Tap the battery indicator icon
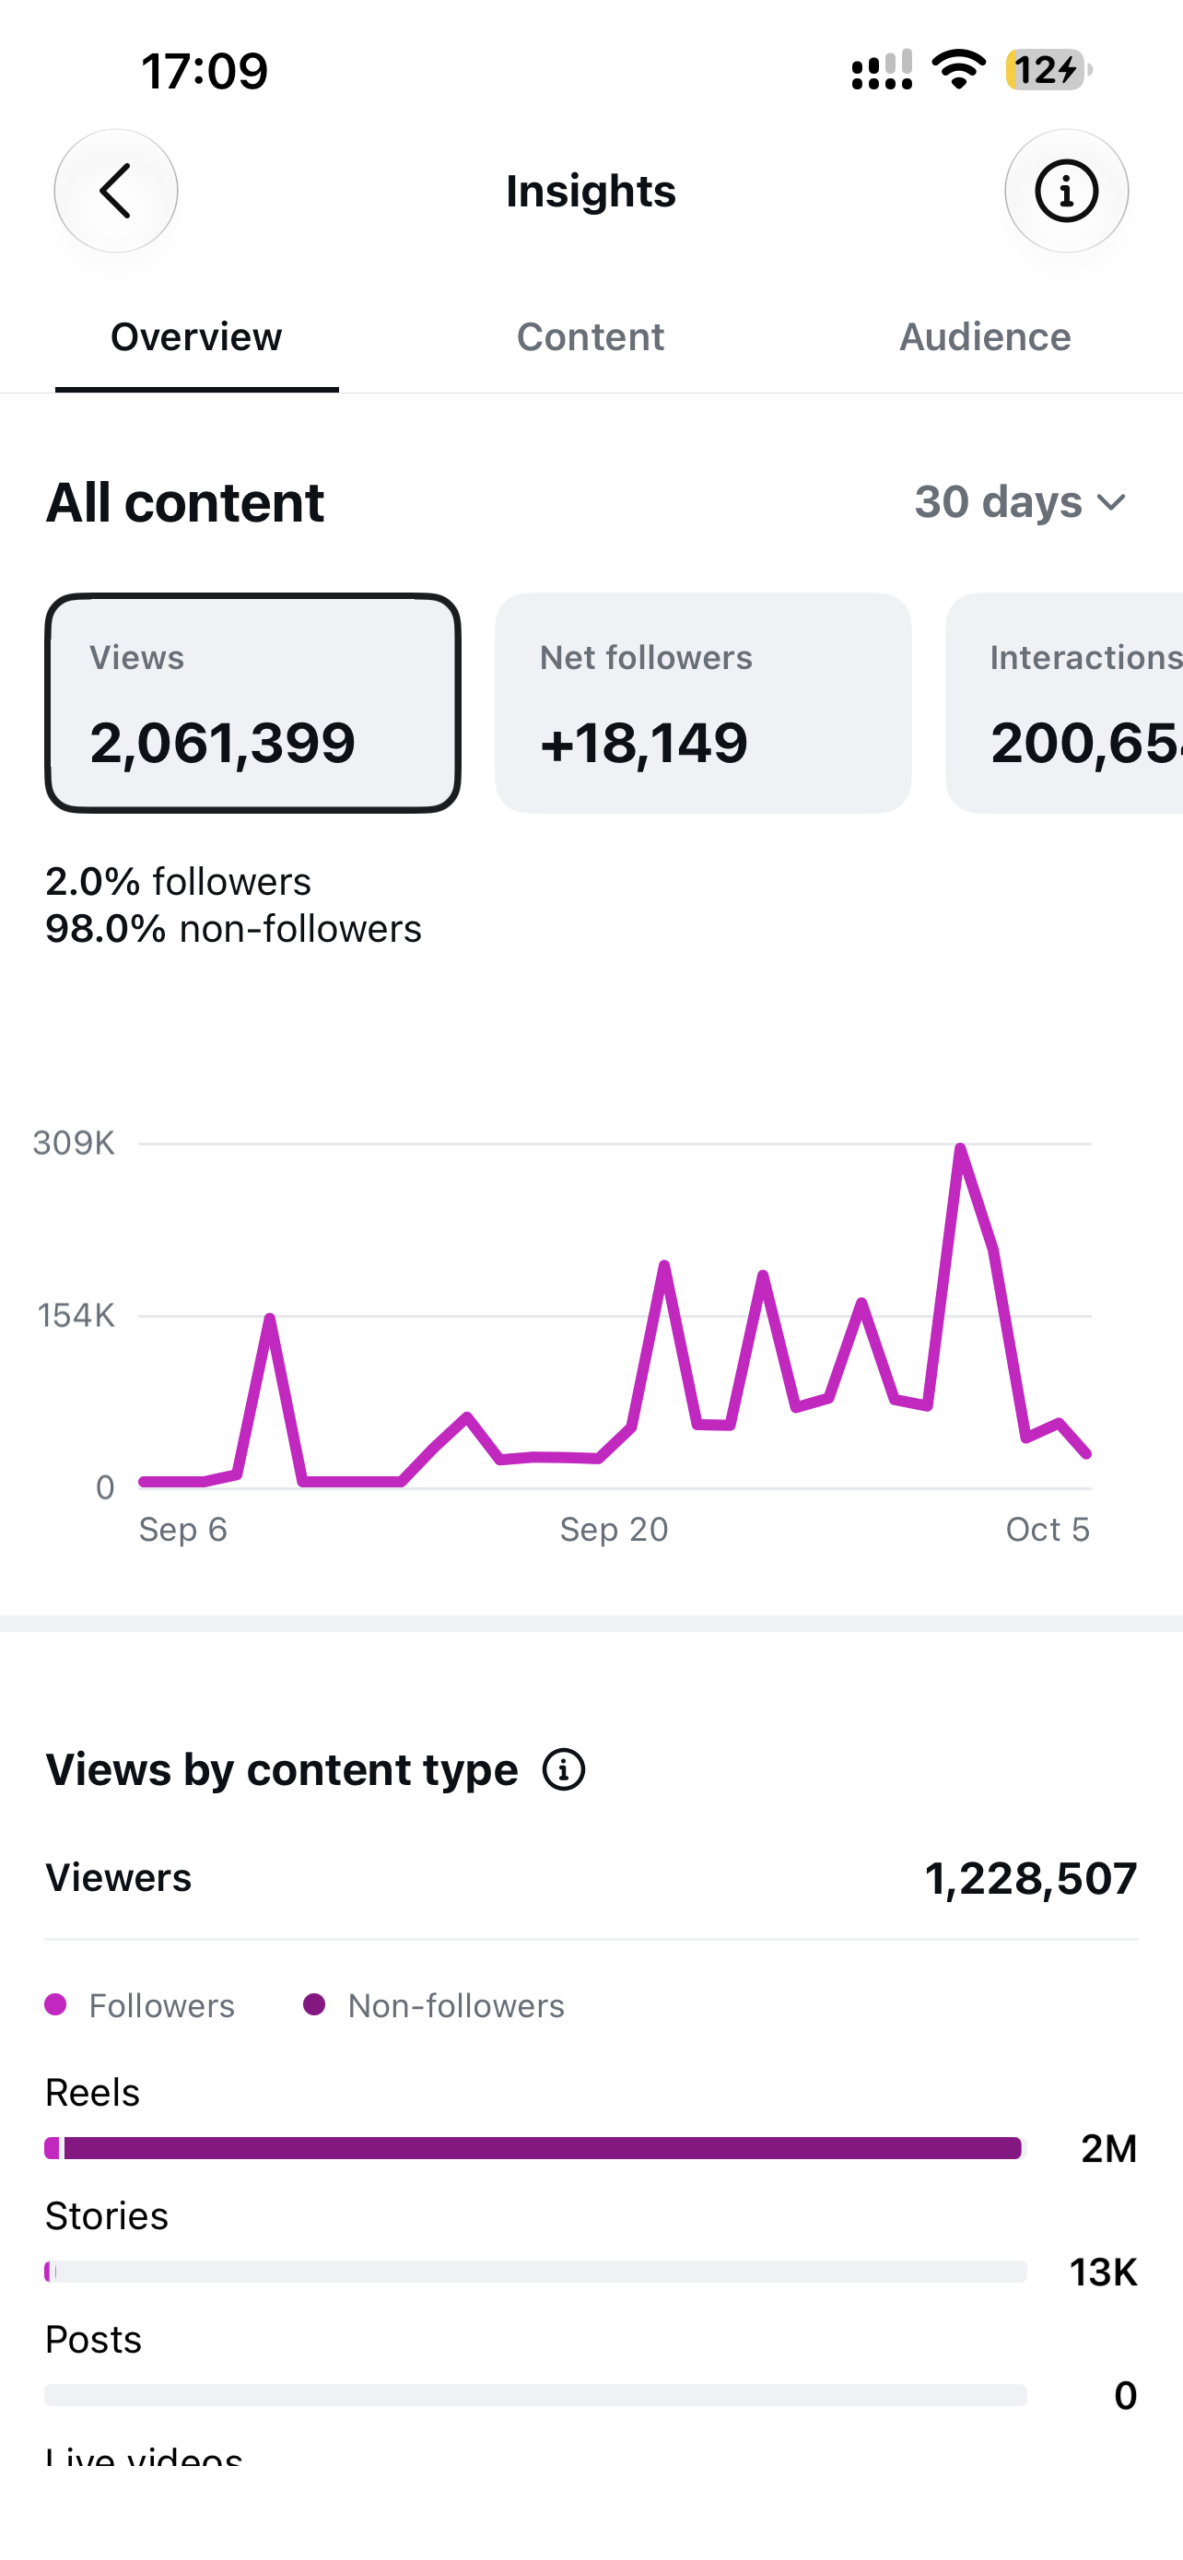 click(1049, 70)
